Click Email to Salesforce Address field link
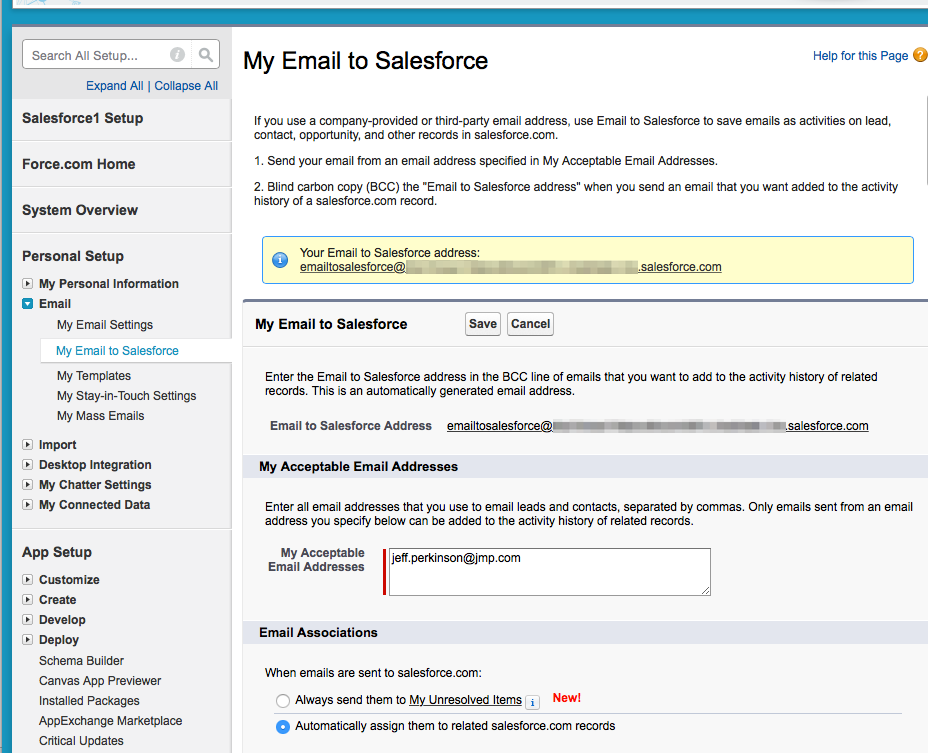The width and height of the screenshot is (928, 753). coord(658,426)
